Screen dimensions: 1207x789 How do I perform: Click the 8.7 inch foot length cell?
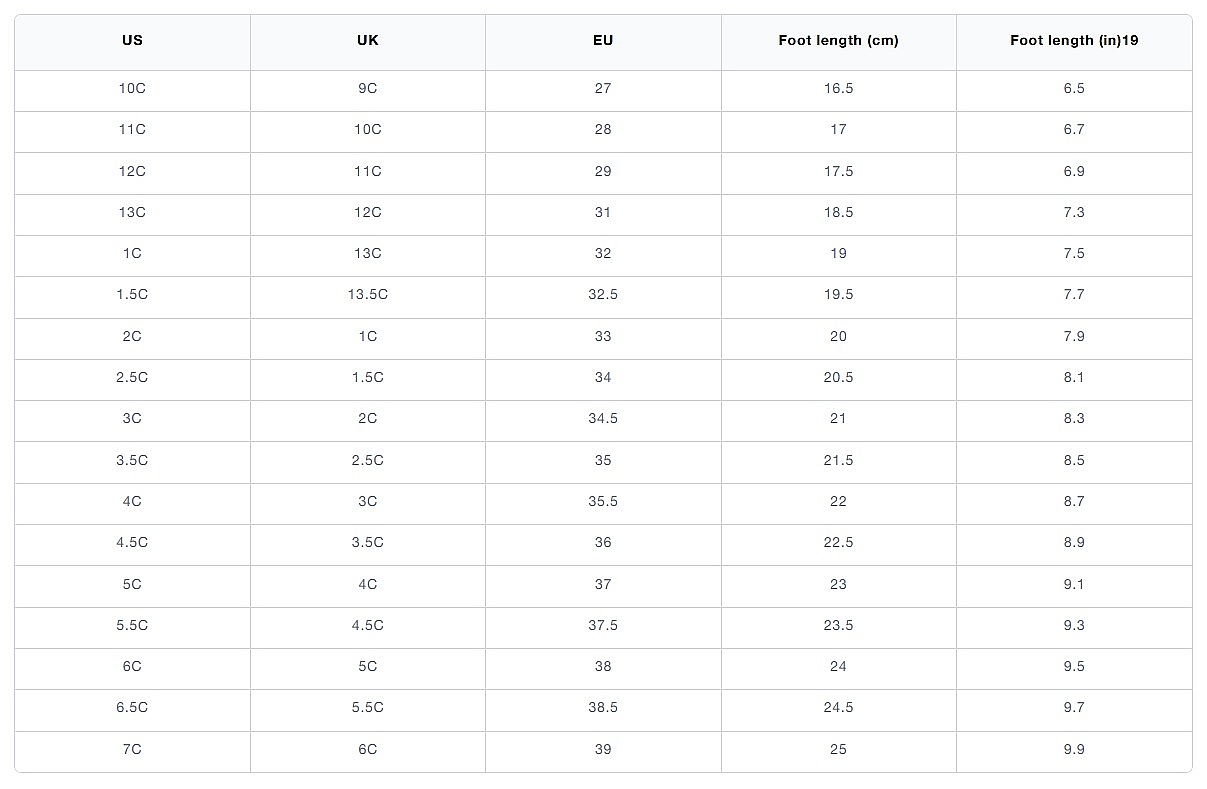[1074, 501]
